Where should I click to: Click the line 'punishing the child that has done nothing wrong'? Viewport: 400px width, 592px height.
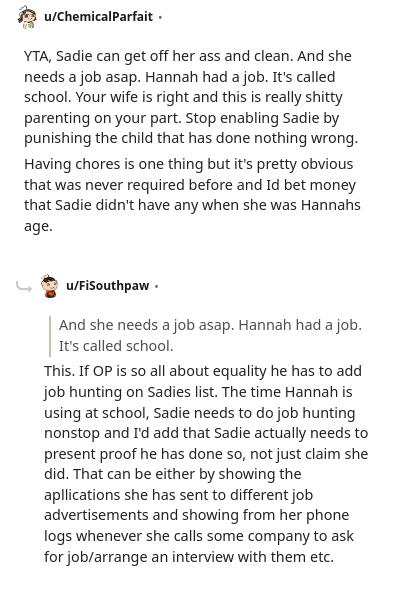[x=191, y=139]
